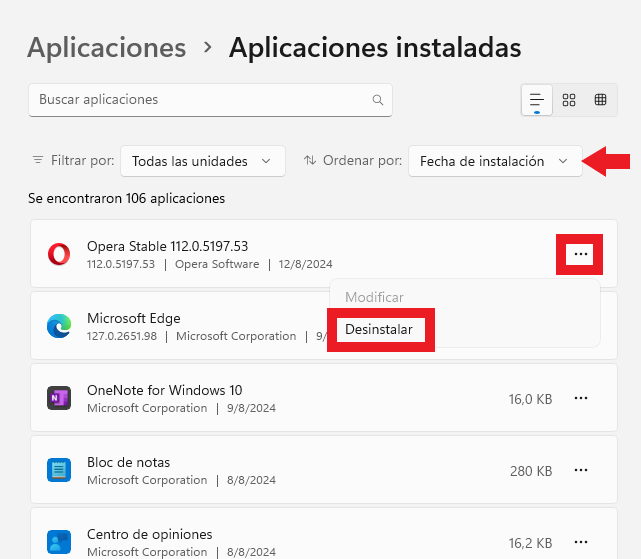The width and height of the screenshot is (641, 559).
Task: Open the Fecha de instalación sort dropdown
Action: coord(495,161)
